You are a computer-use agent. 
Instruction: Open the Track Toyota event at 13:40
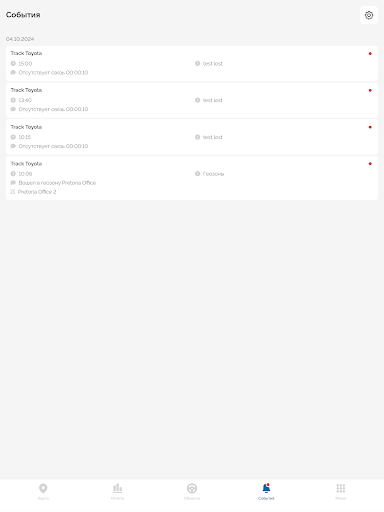point(192,100)
